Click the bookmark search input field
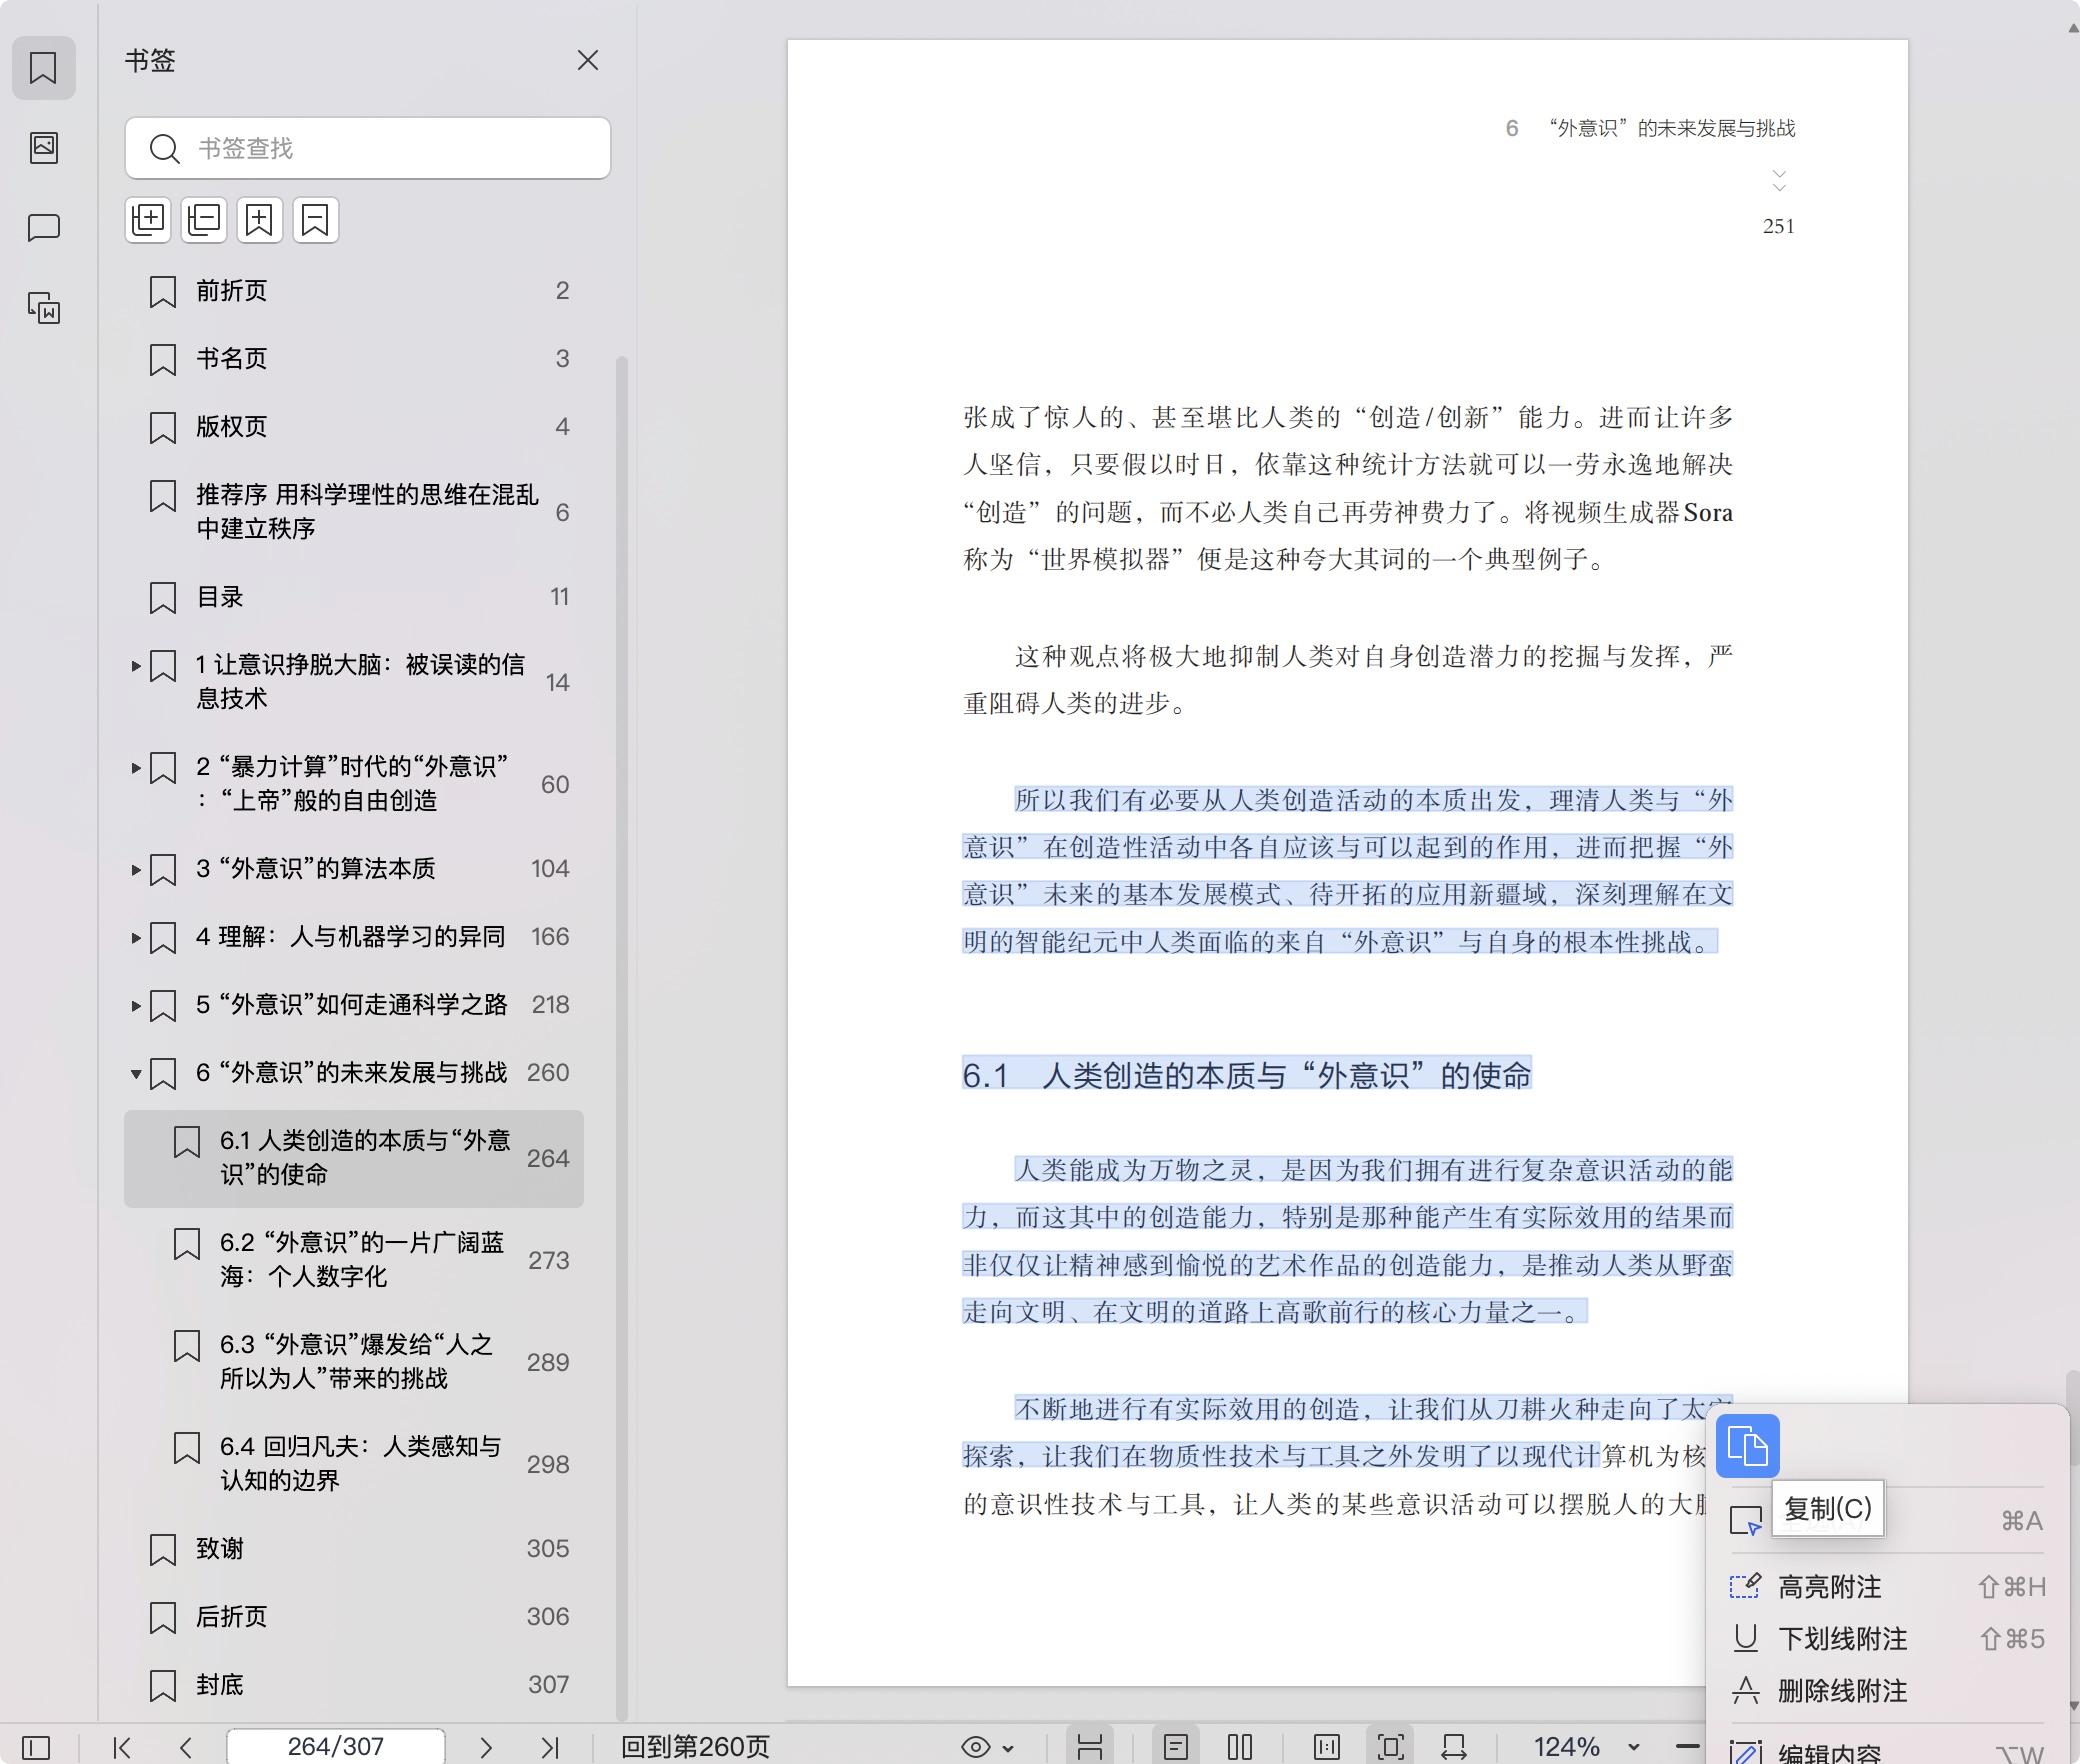The height and width of the screenshot is (1764, 2080). click(x=368, y=148)
